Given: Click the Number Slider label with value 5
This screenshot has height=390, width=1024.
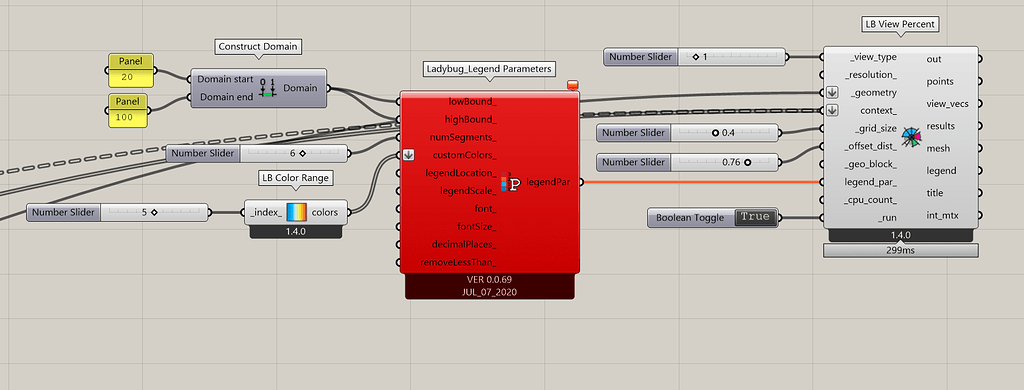Looking at the screenshot, I should click(63, 212).
